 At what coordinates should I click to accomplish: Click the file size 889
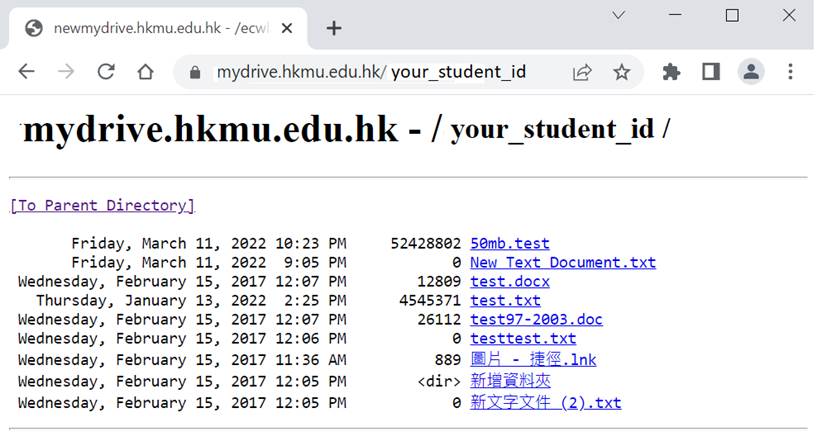point(448,360)
